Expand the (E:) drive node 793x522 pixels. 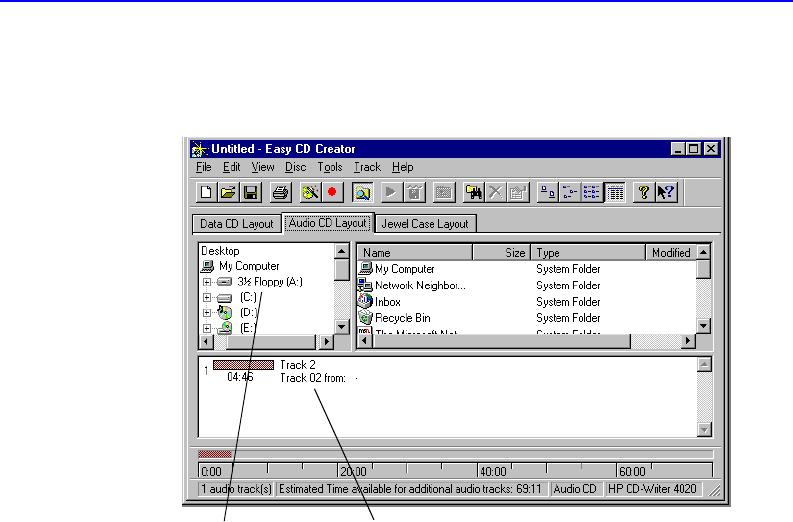(x=207, y=328)
